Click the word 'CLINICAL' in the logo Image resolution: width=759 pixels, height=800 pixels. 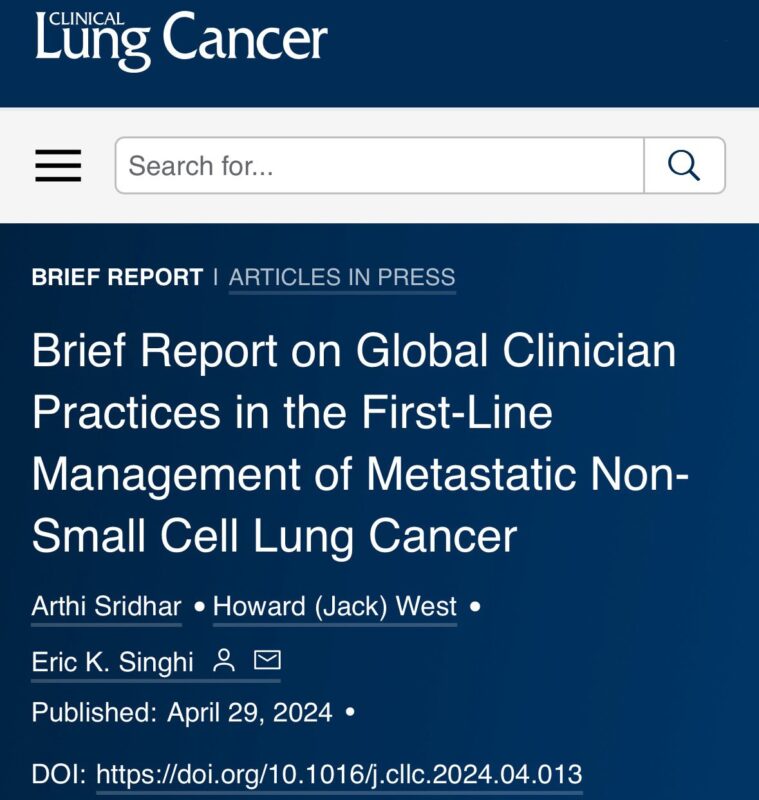pyautogui.click(x=87, y=19)
